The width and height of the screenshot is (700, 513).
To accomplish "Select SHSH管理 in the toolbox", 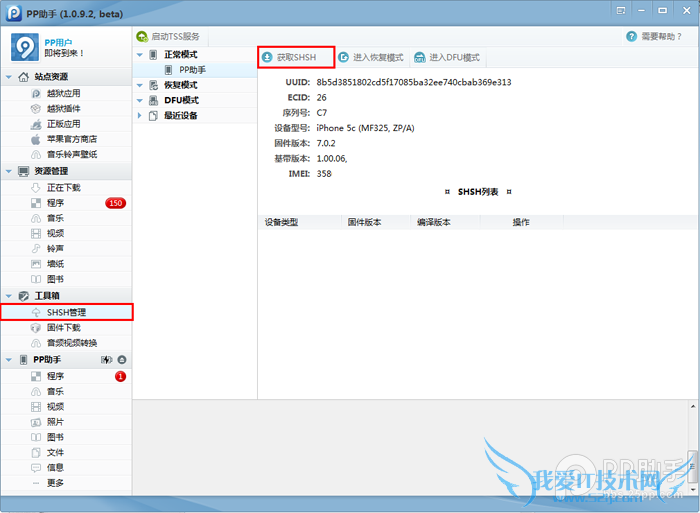I will [66, 313].
